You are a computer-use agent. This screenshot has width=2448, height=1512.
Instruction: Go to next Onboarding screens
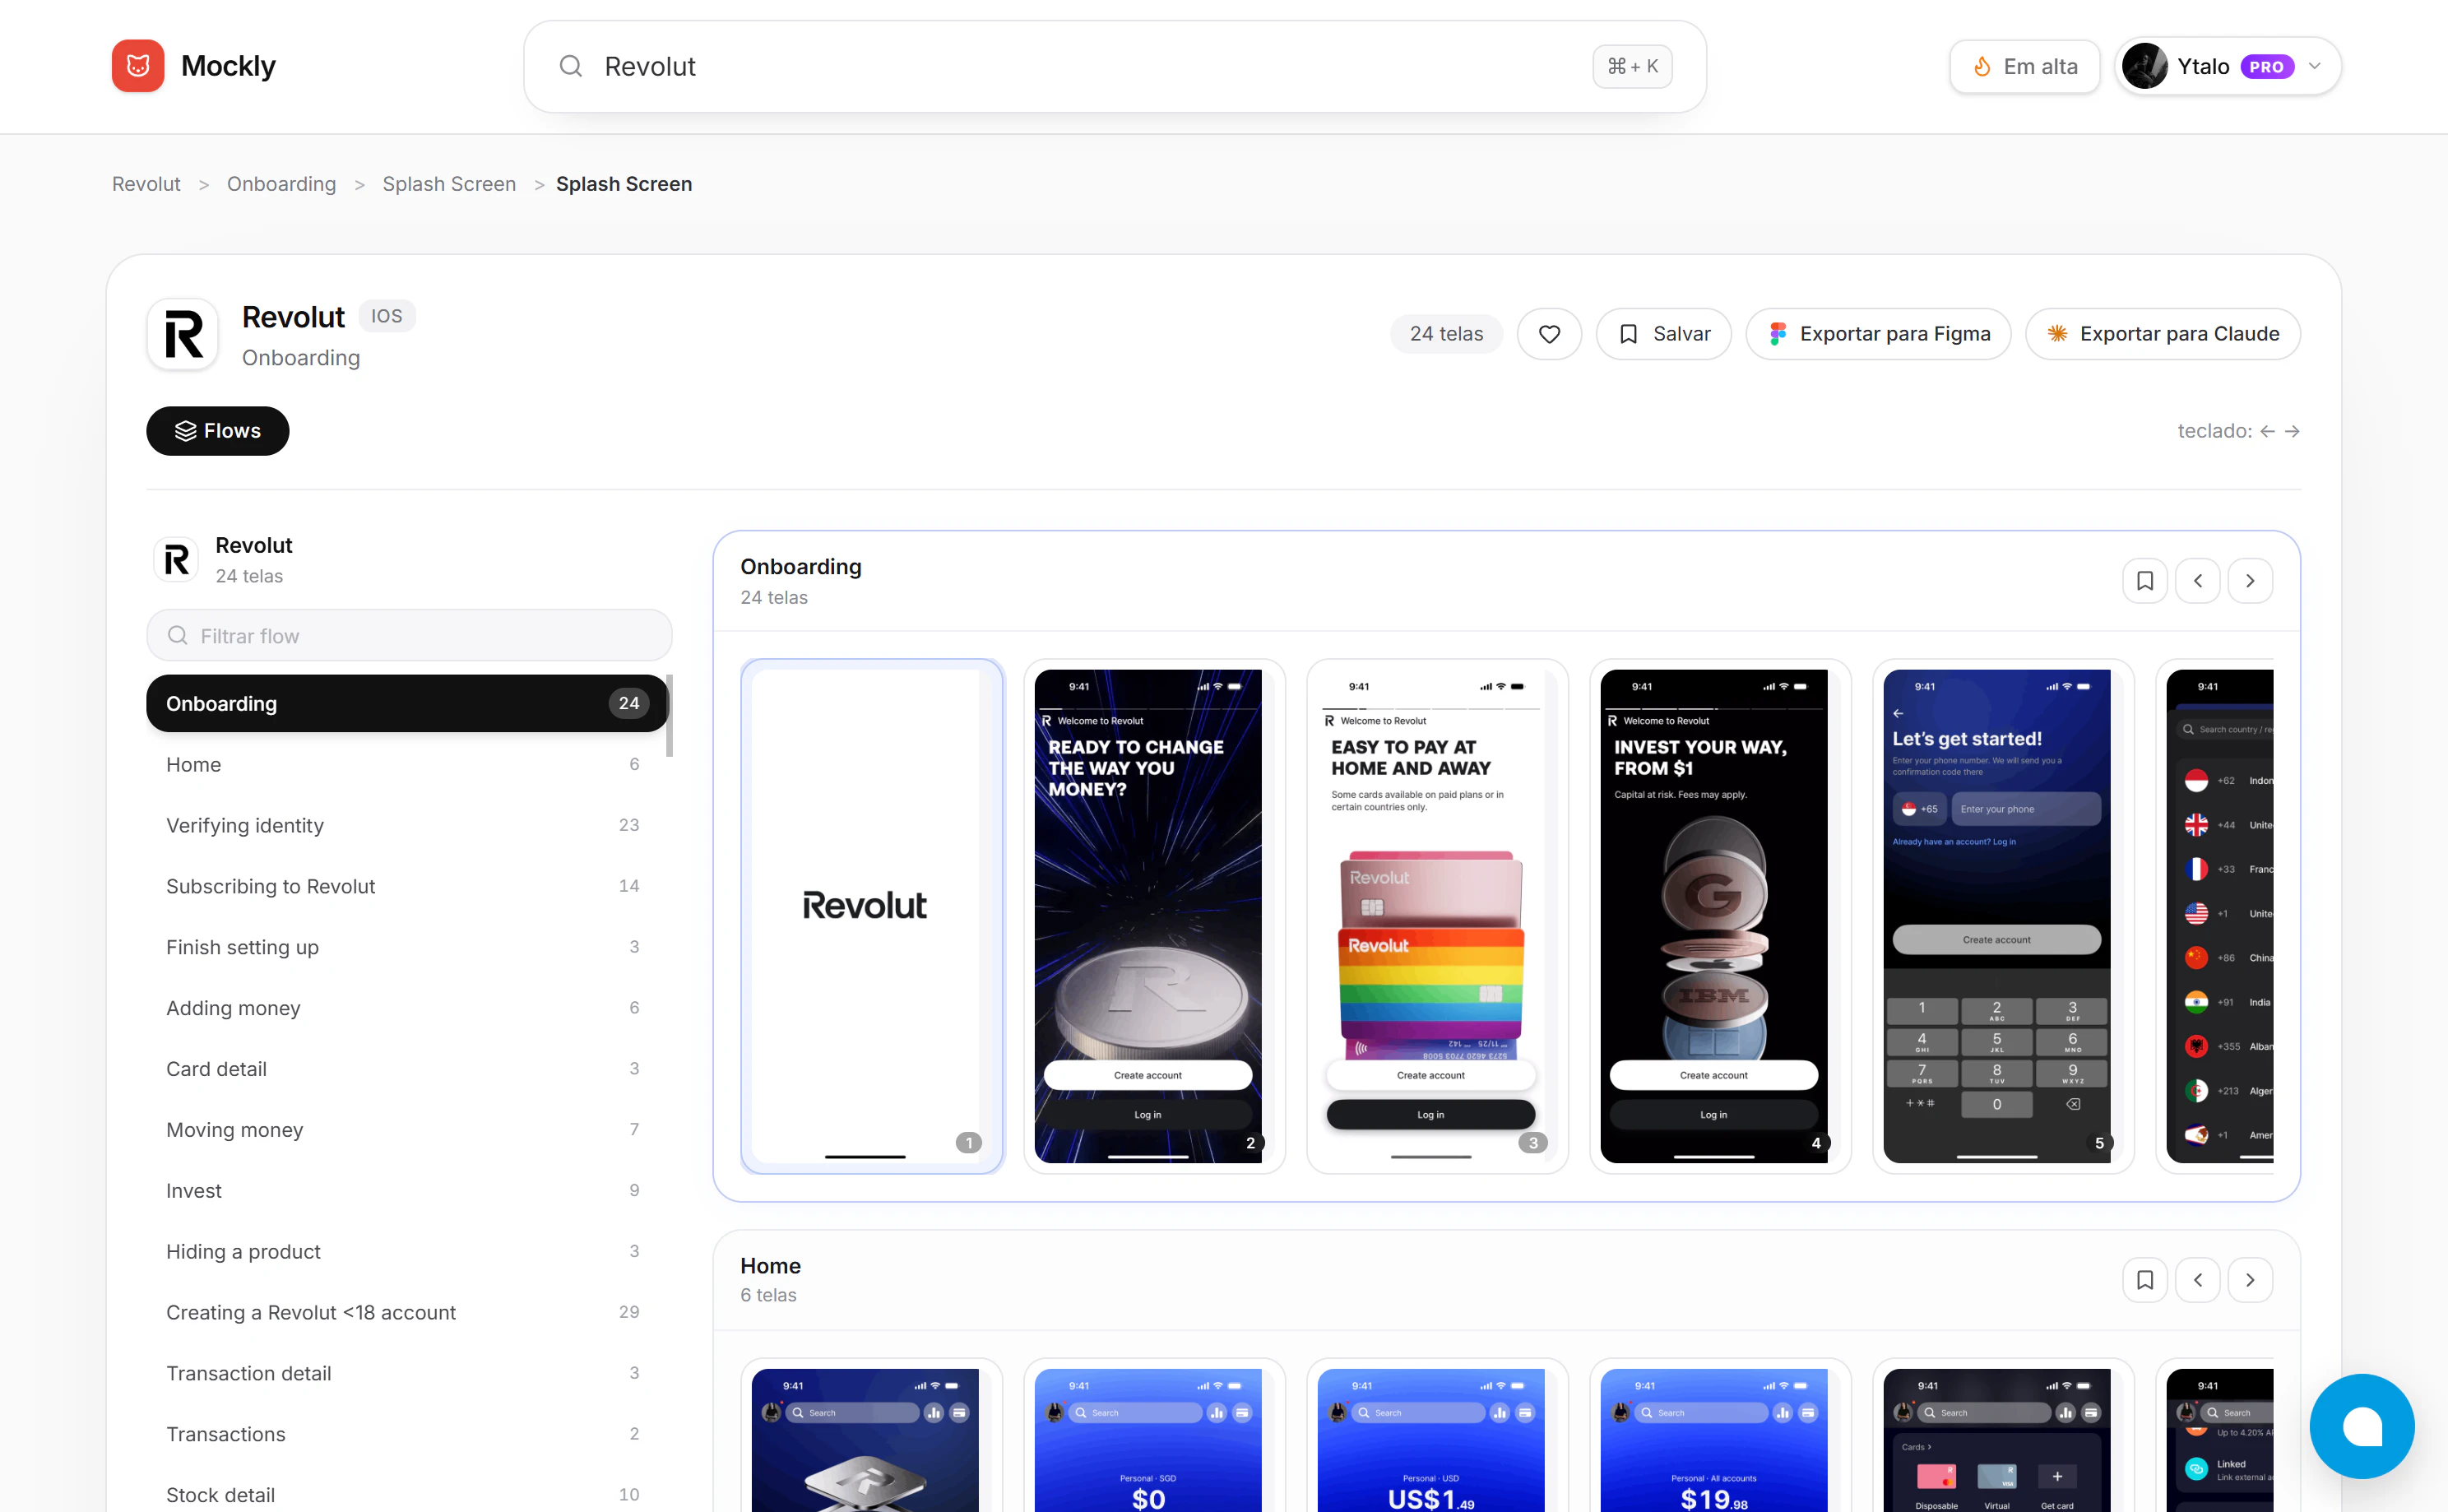(x=2250, y=581)
